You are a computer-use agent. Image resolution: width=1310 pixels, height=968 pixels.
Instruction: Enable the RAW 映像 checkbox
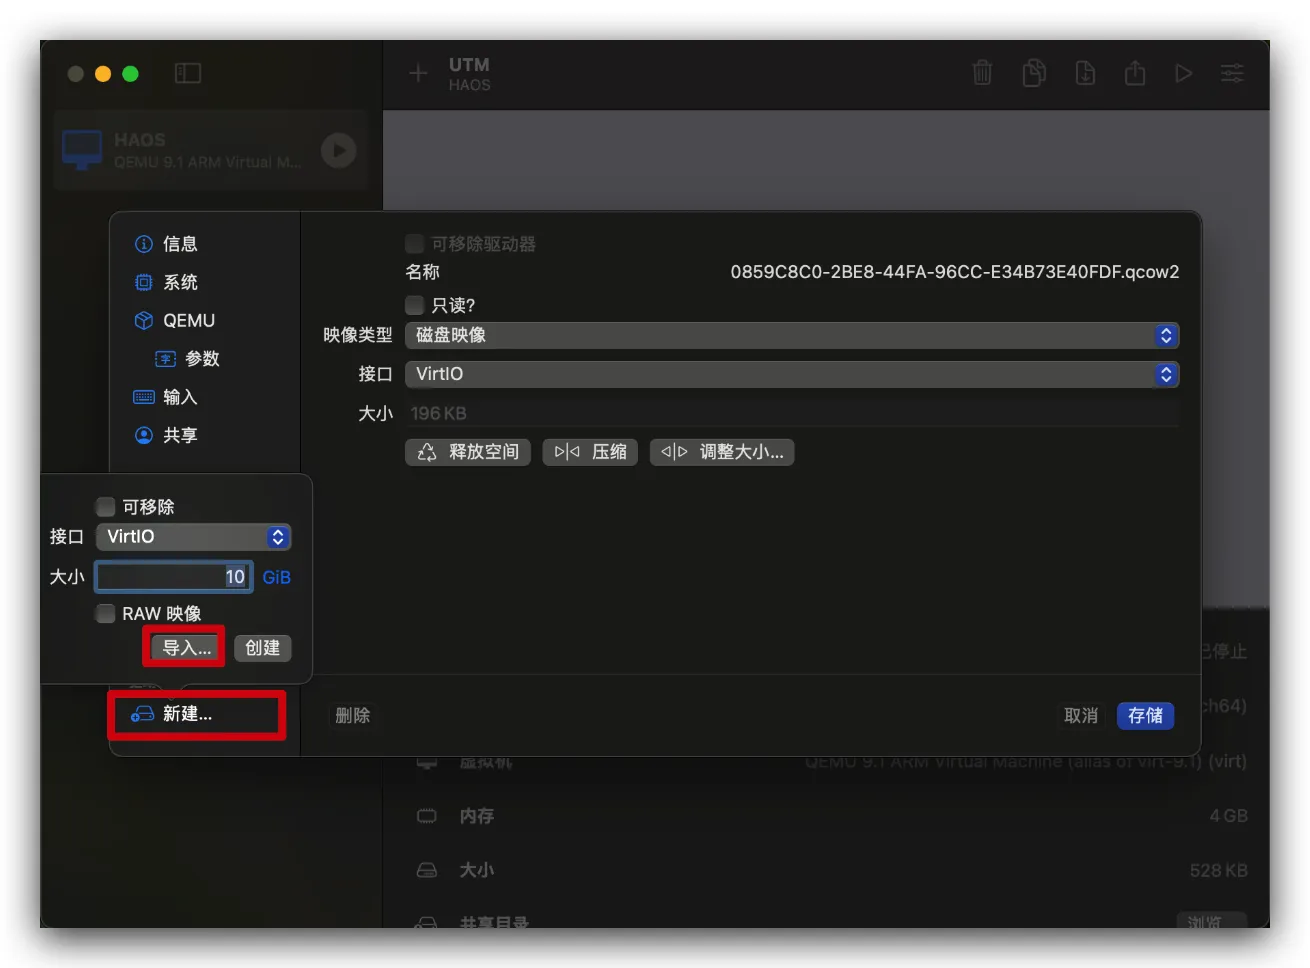106,613
